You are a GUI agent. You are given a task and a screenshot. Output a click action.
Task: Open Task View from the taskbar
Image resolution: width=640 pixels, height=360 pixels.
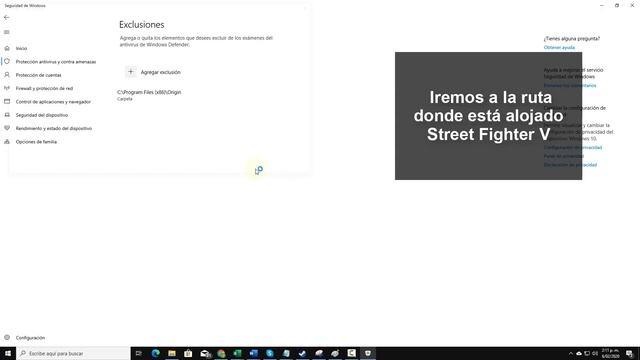tap(138, 353)
